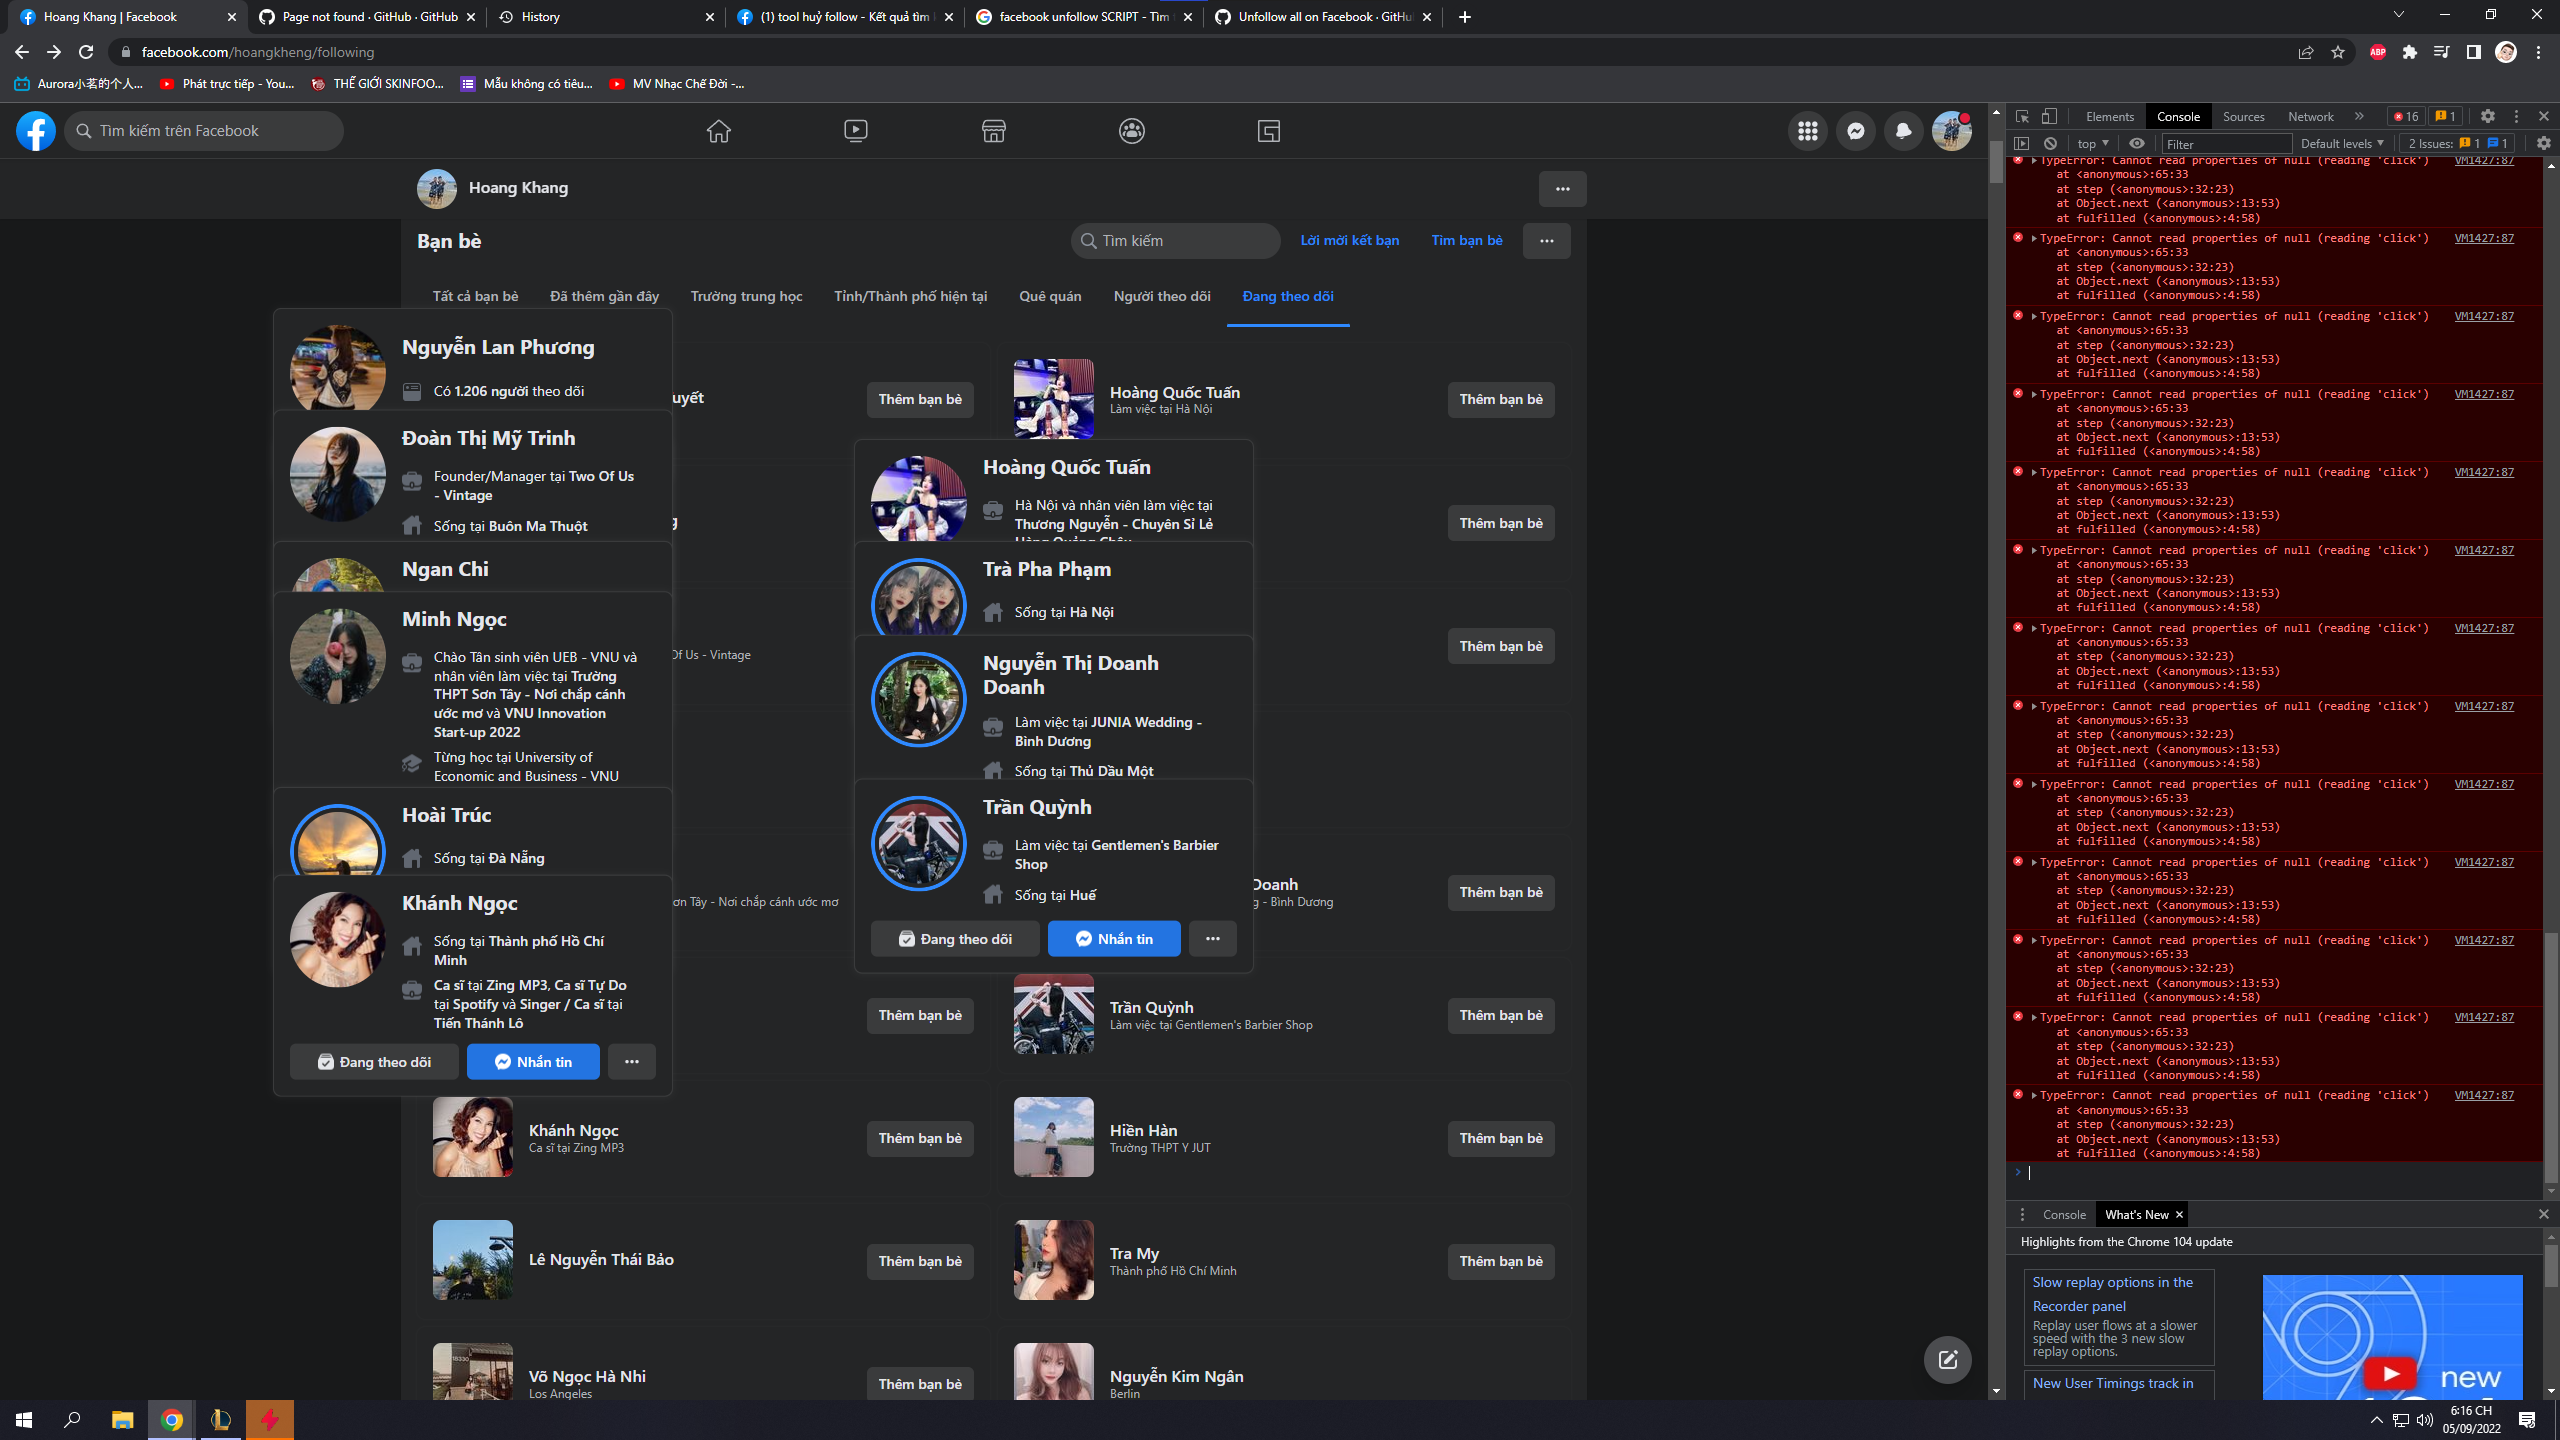Open the DevTools customize kebab menu
This screenshot has width=2560, height=1440.
tap(2516, 116)
